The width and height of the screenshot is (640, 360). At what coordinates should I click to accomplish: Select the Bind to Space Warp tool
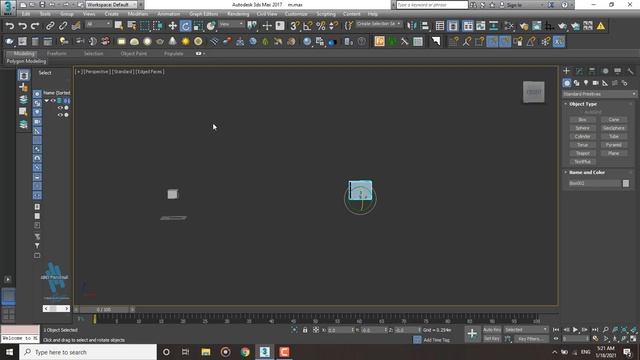(x=76, y=26)
